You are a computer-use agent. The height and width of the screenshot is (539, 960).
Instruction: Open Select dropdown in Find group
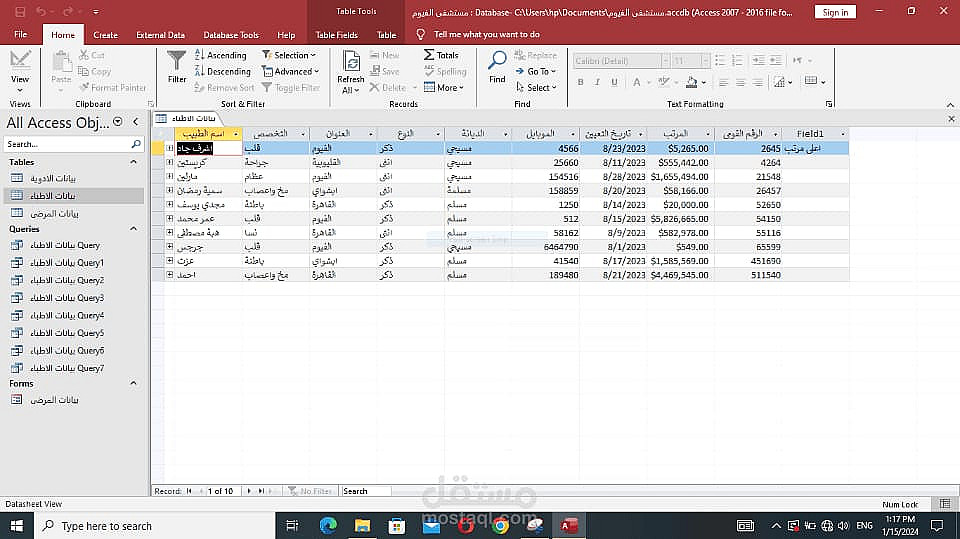[x=536, y=88]
